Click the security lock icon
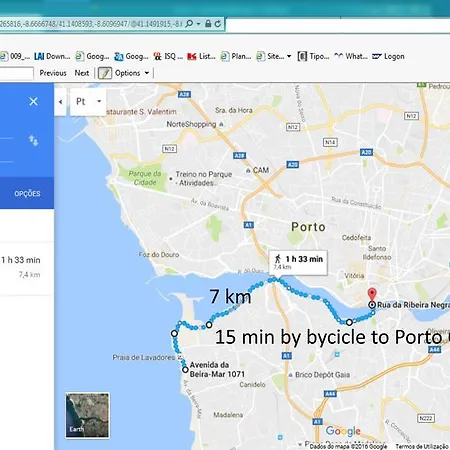This screenshot has height=450, width=450. [208, 24]
